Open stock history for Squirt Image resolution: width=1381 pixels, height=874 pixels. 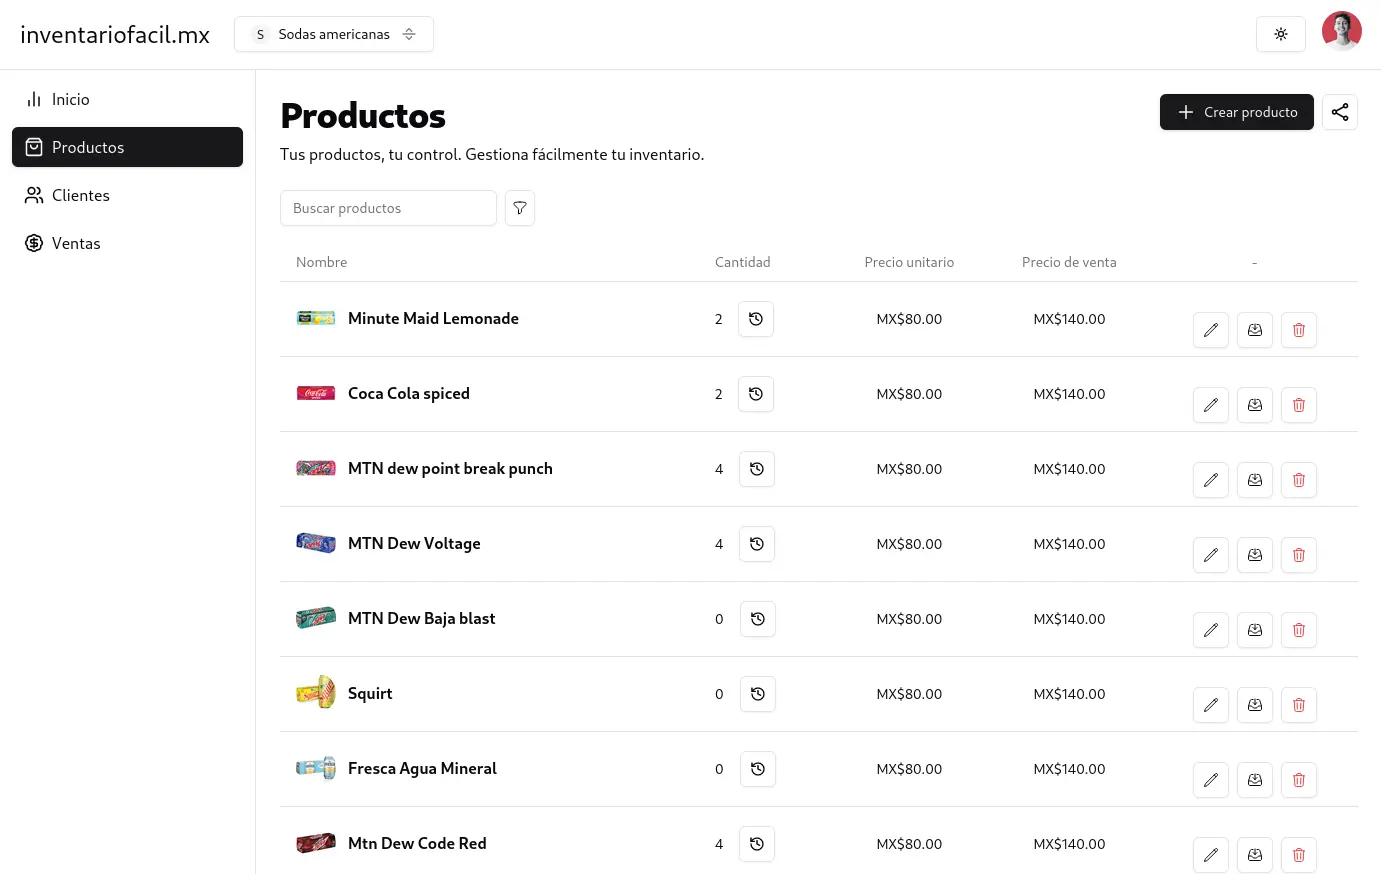point(758,694)
